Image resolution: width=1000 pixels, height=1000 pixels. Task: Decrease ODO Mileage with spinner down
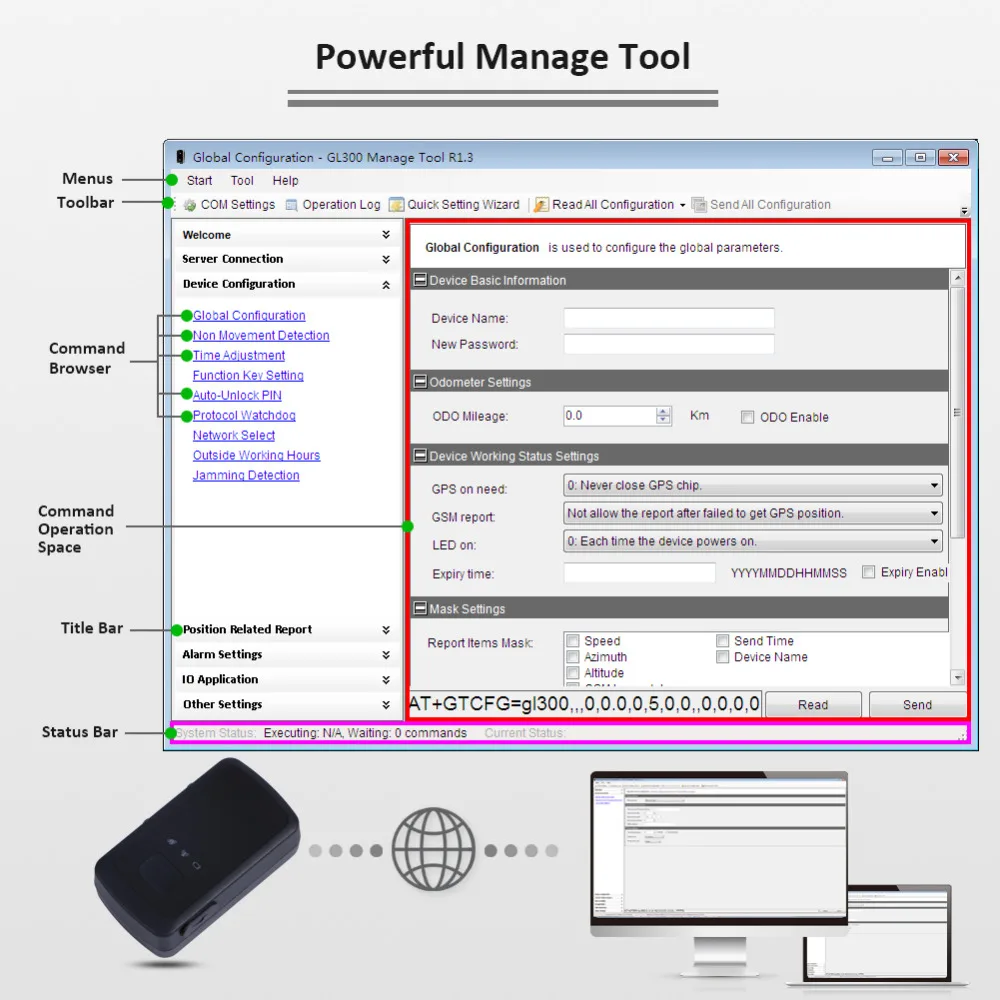[663, 420]
